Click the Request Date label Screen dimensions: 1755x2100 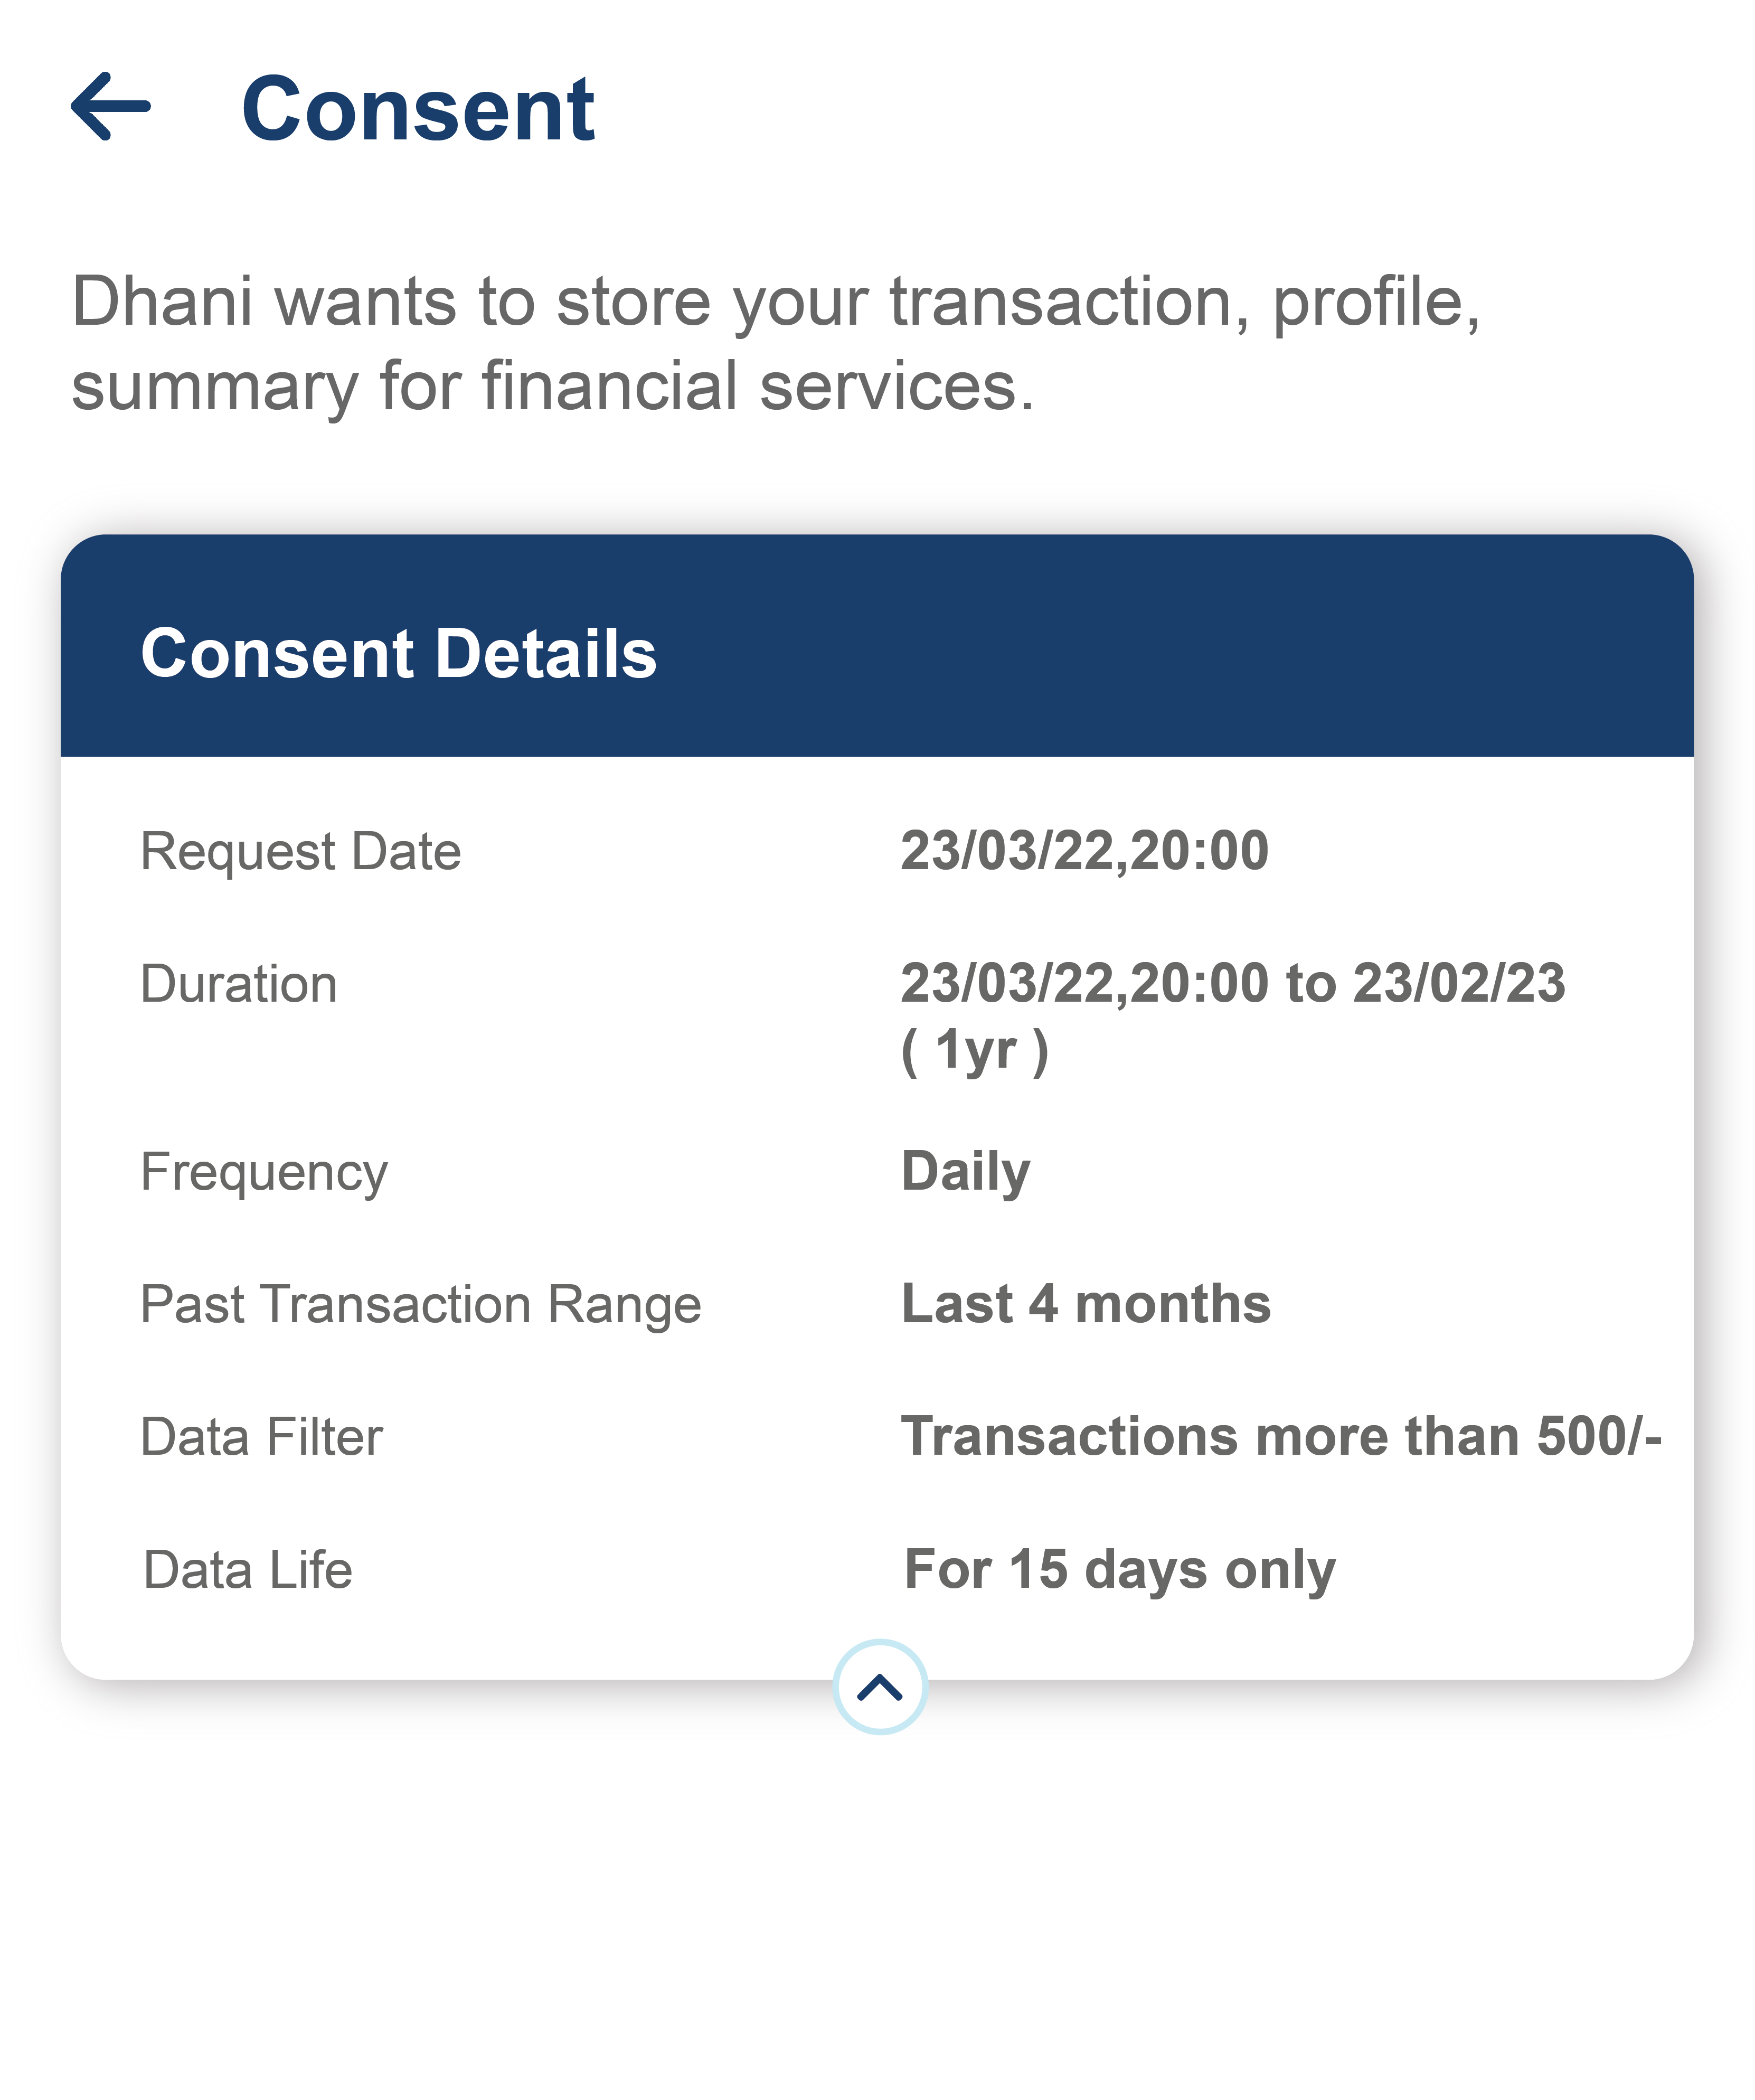click(300, 852)
